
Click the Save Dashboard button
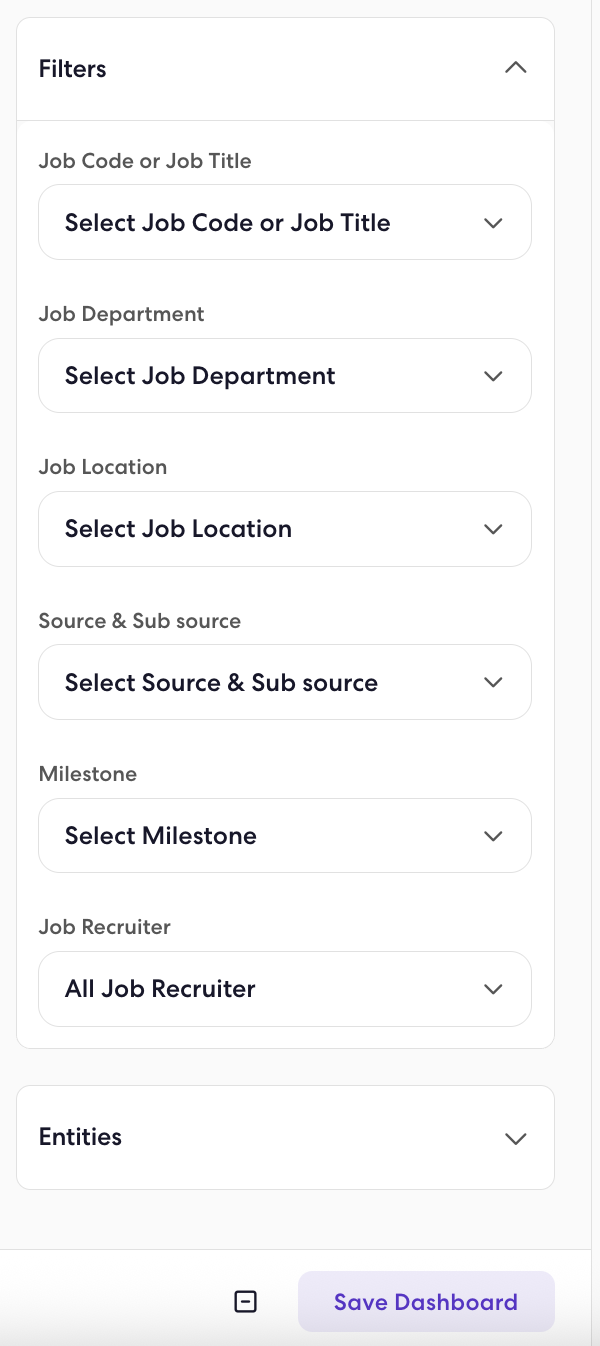pos(426,1302)
